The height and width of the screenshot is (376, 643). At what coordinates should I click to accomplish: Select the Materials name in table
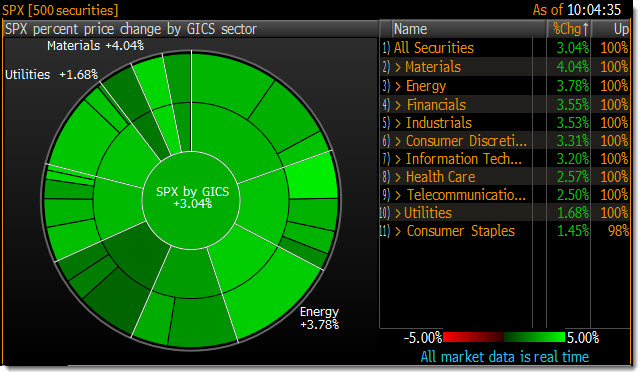pos(433,67)
